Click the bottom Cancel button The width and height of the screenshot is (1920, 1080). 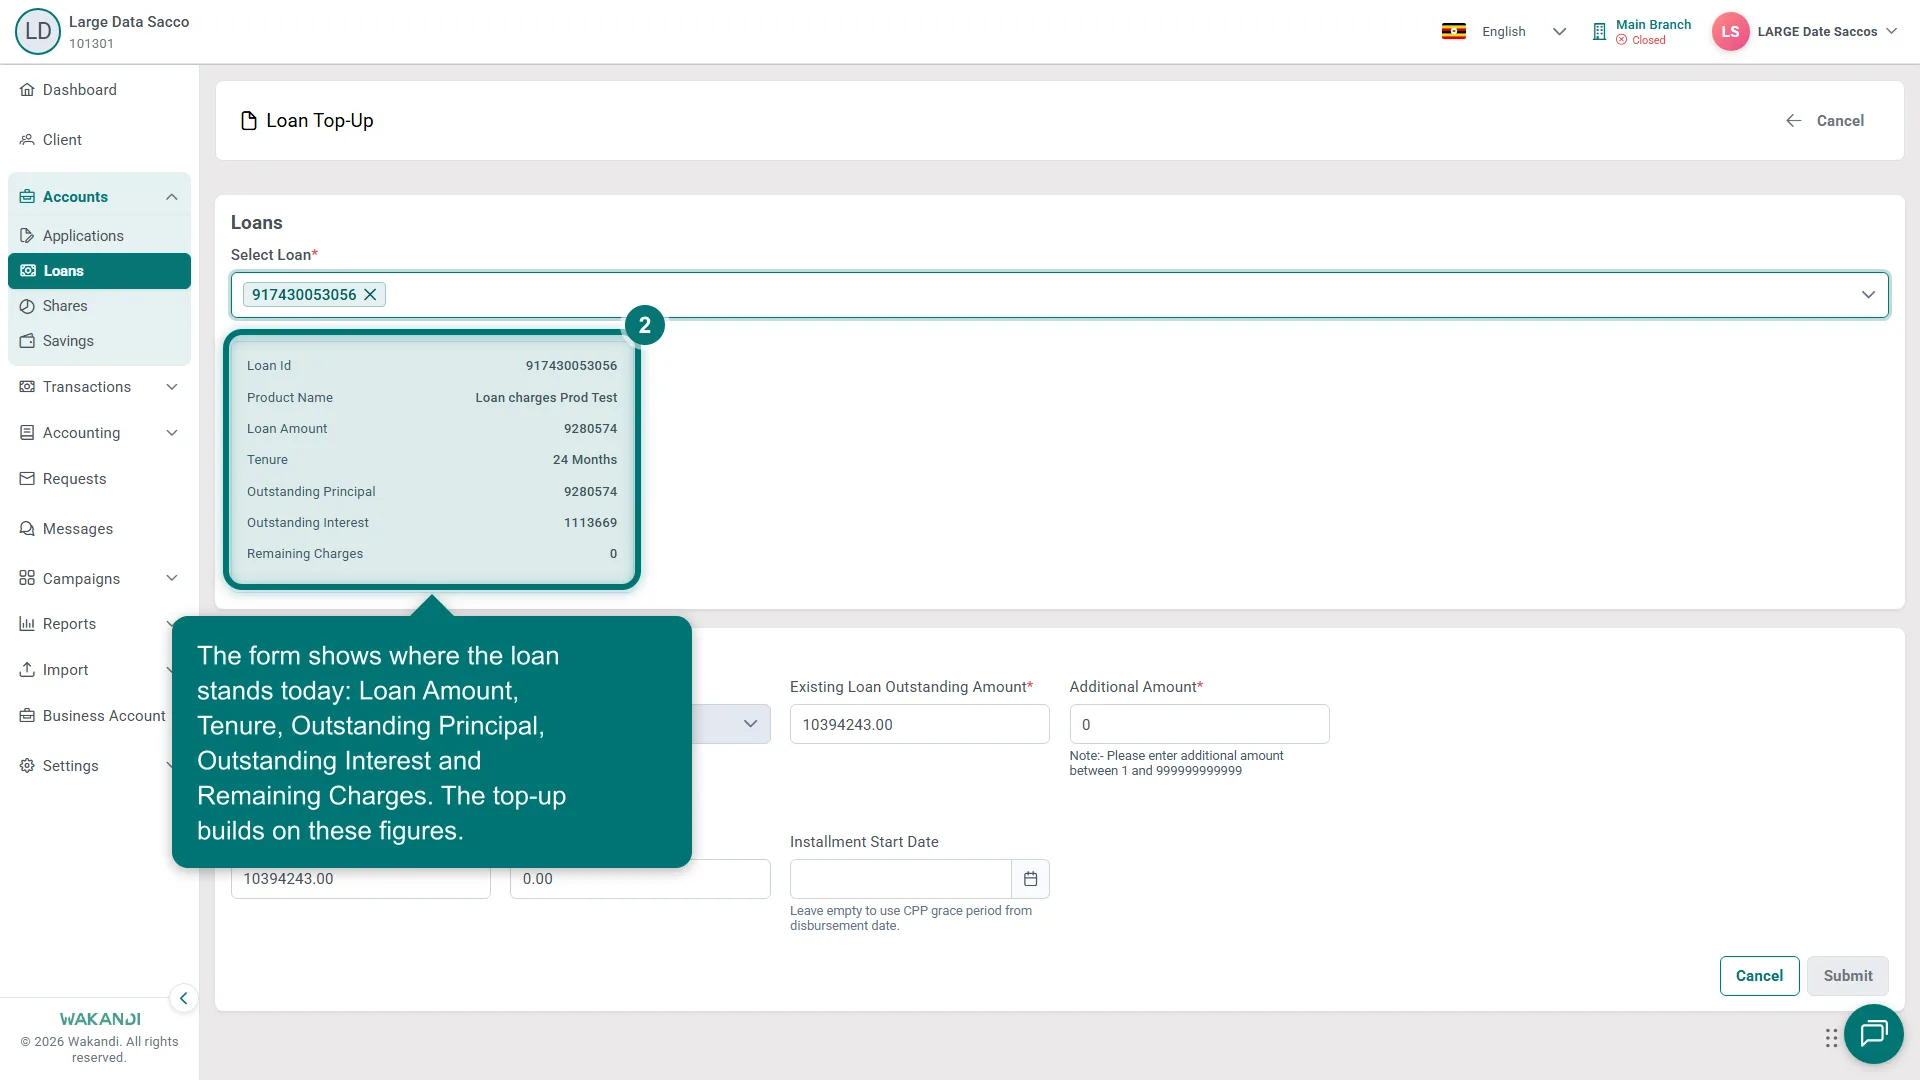1759,976
